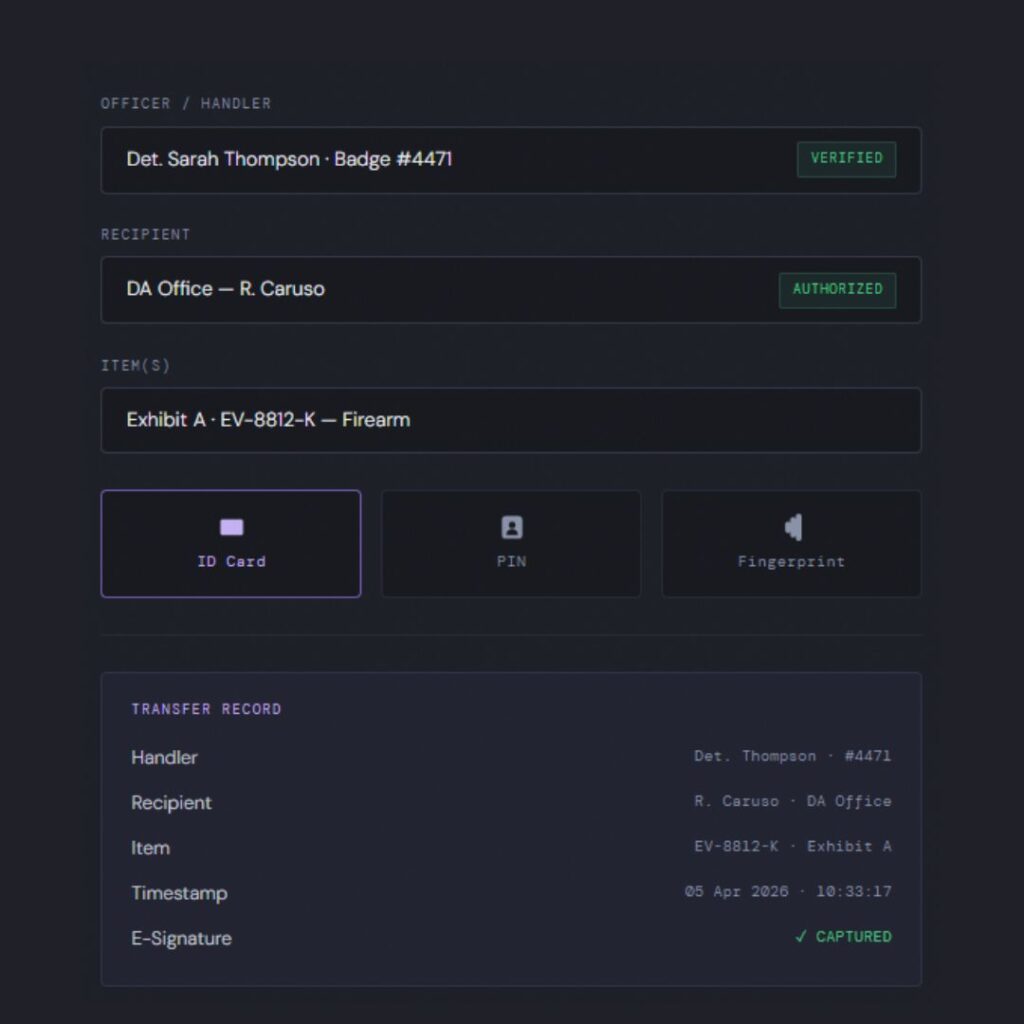Click the green E-Signature checkmark
This screenshot has height=1024, width=1024.
point(801,937)
